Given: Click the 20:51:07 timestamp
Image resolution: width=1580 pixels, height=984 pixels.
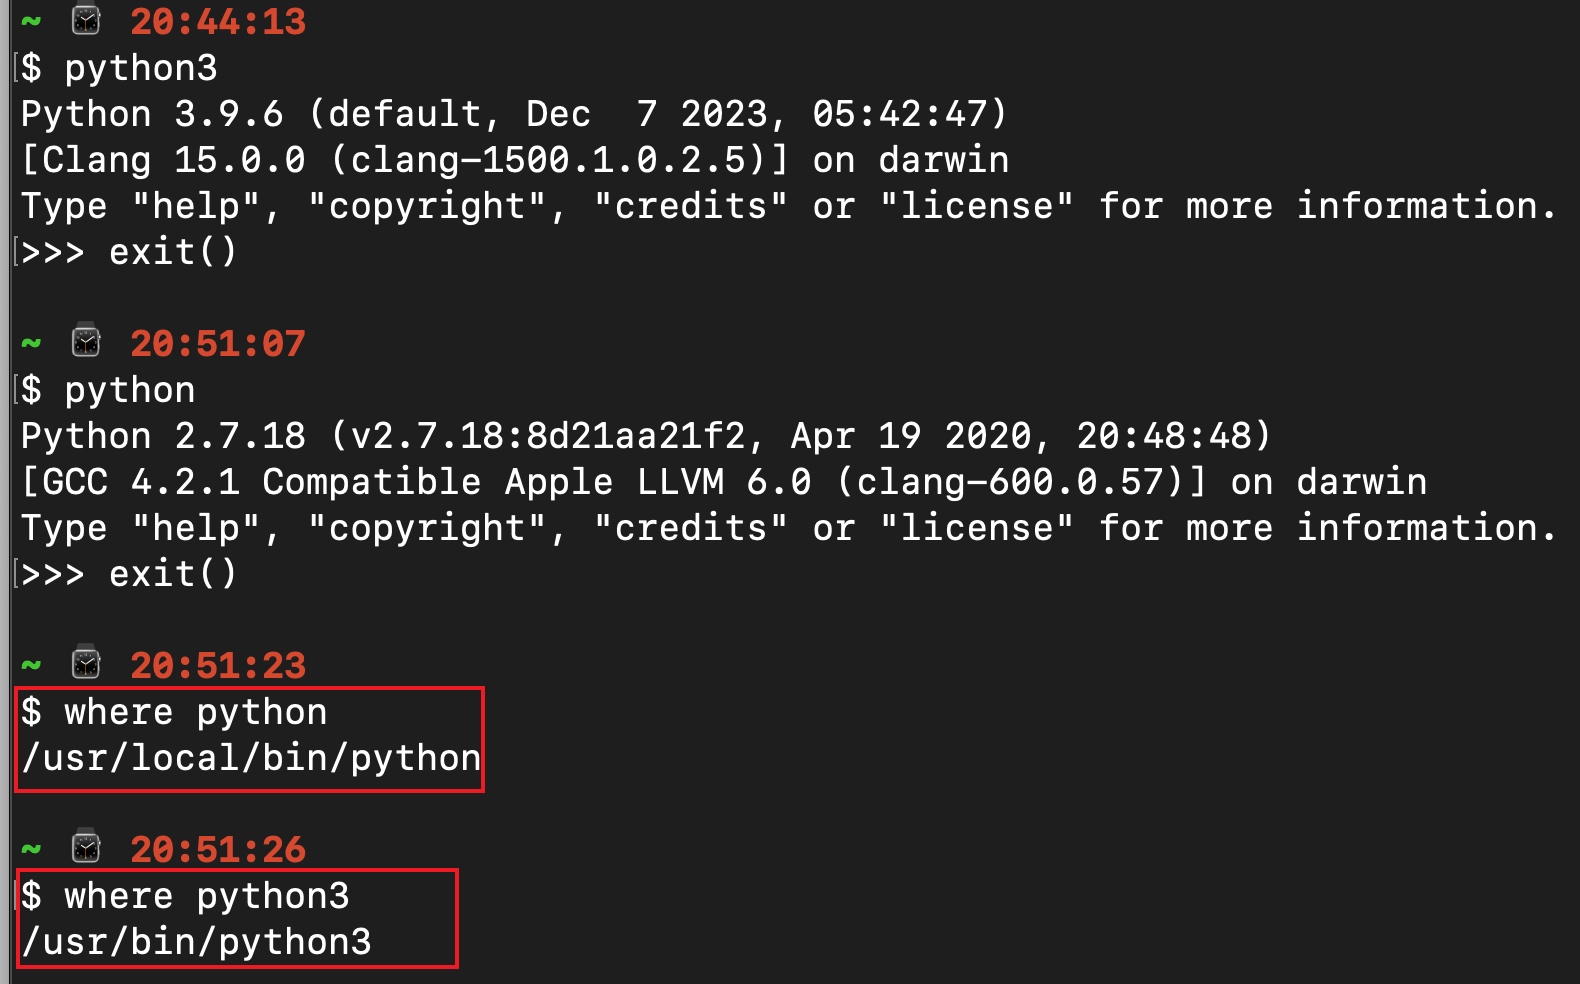Looking at the screenshot, I should (218, 344).
